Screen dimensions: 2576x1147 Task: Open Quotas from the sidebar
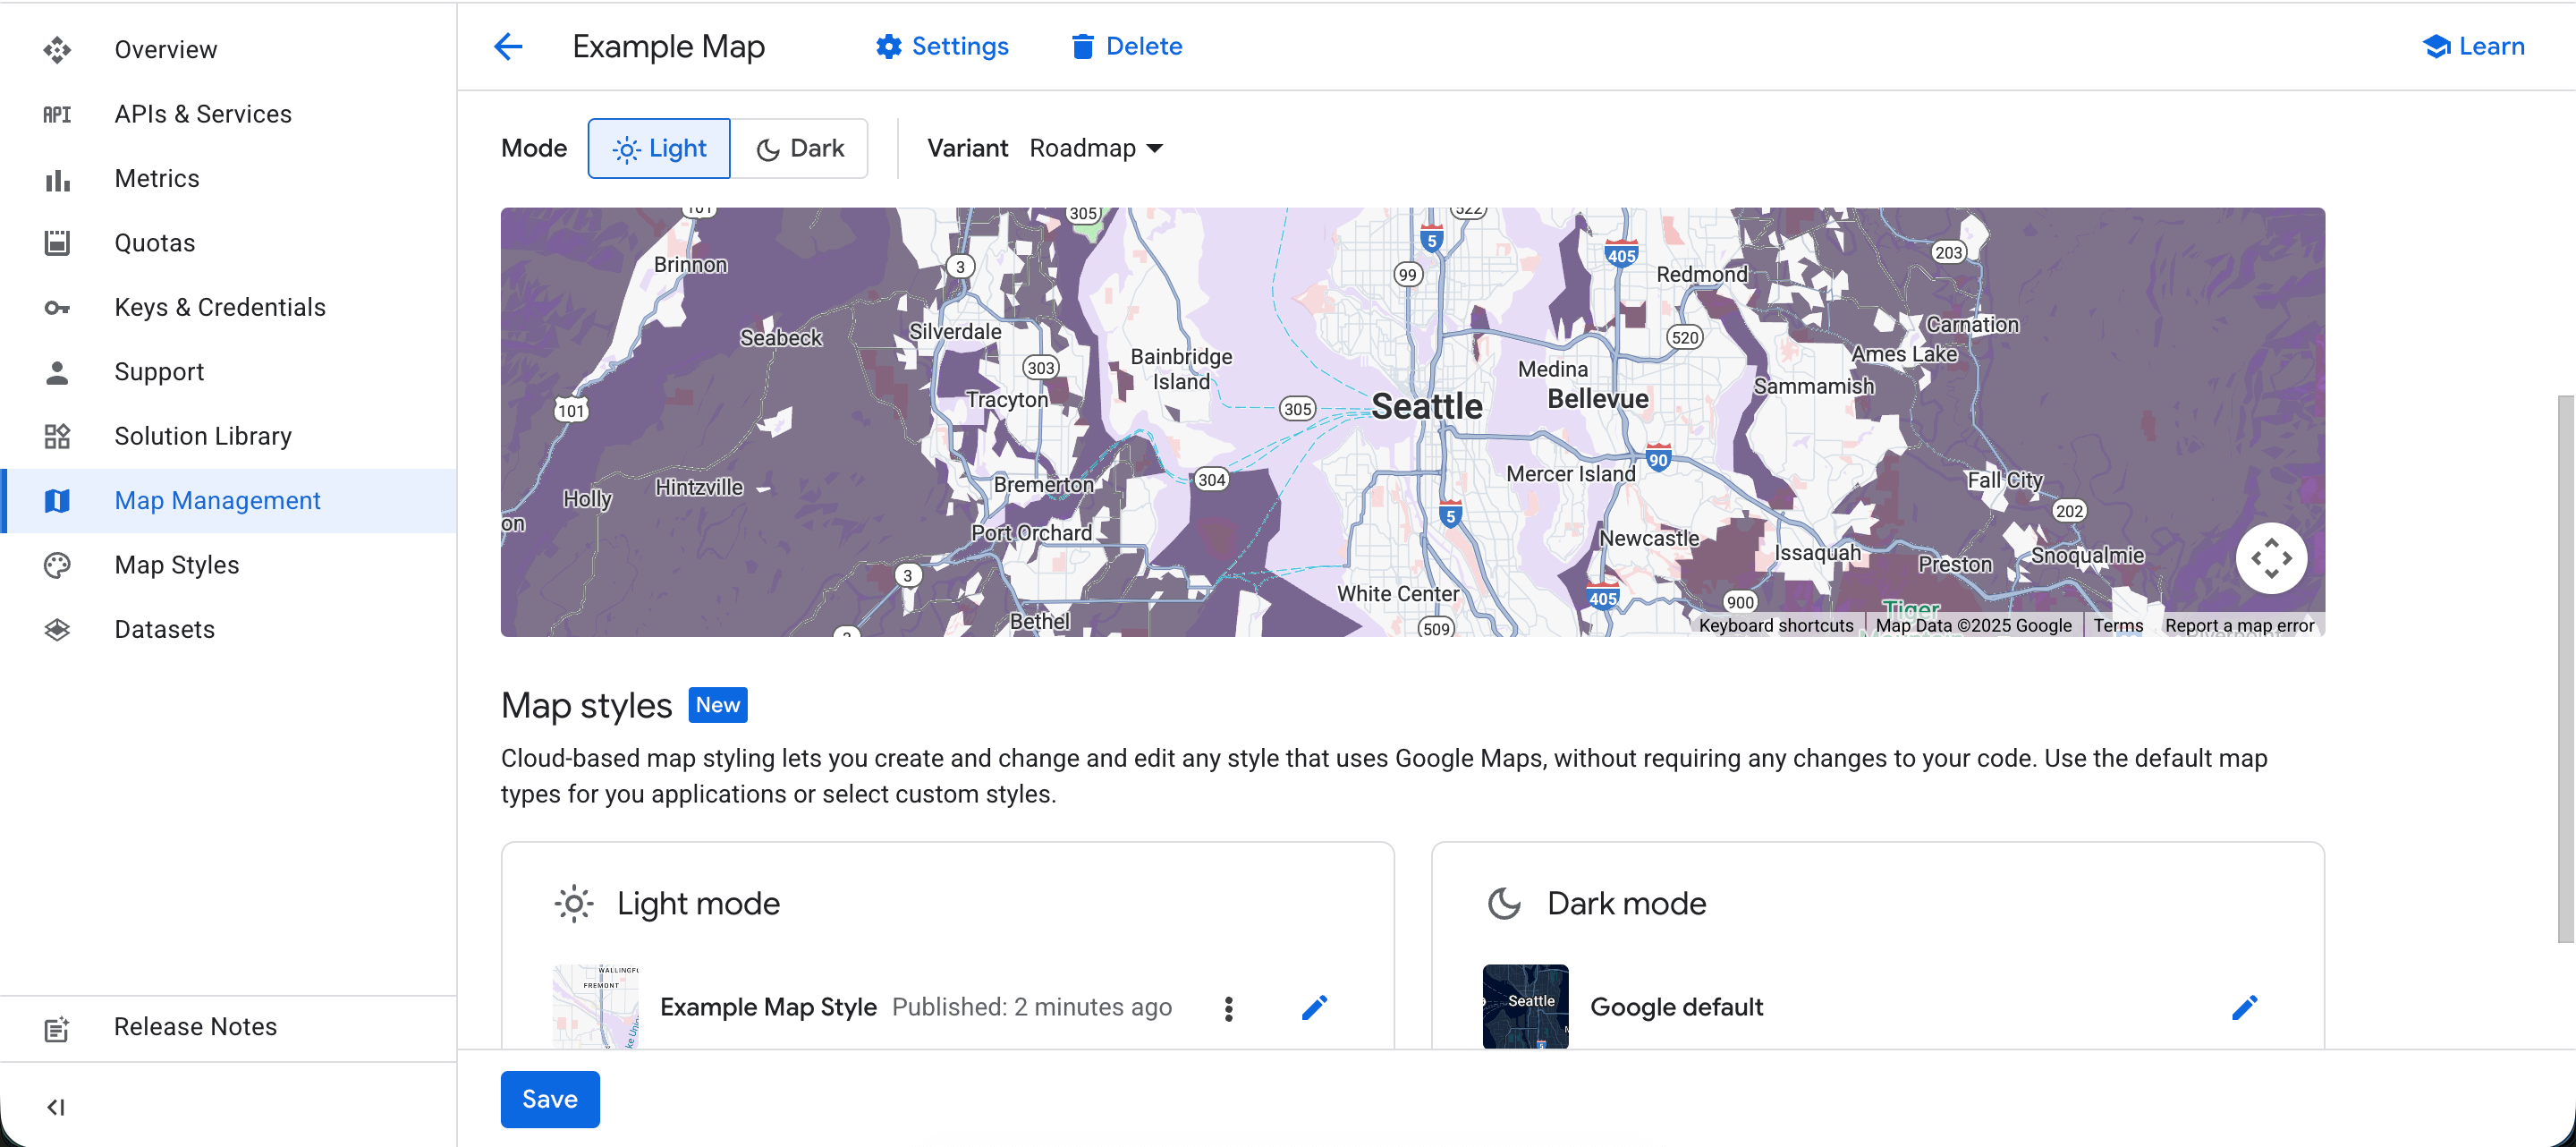point(154,242)
